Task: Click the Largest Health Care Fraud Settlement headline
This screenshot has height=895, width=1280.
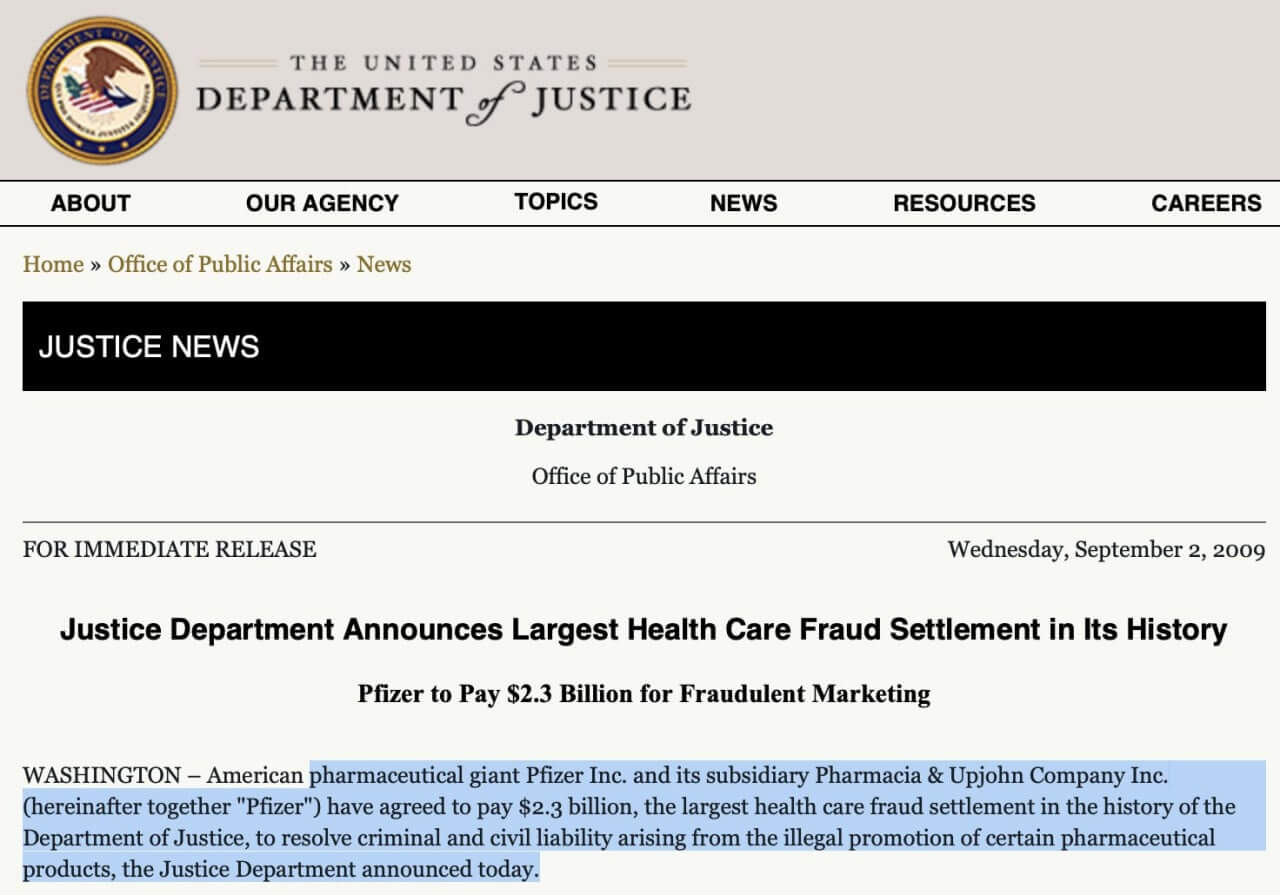Action: click(x=643, y=630)
